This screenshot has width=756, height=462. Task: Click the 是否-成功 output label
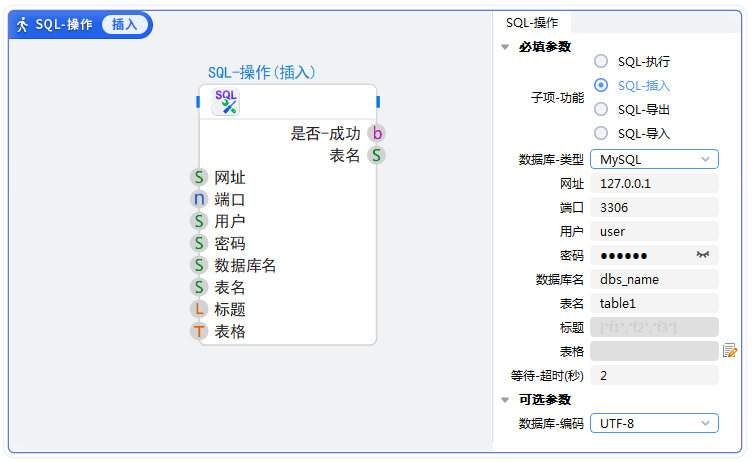(325, 133)
